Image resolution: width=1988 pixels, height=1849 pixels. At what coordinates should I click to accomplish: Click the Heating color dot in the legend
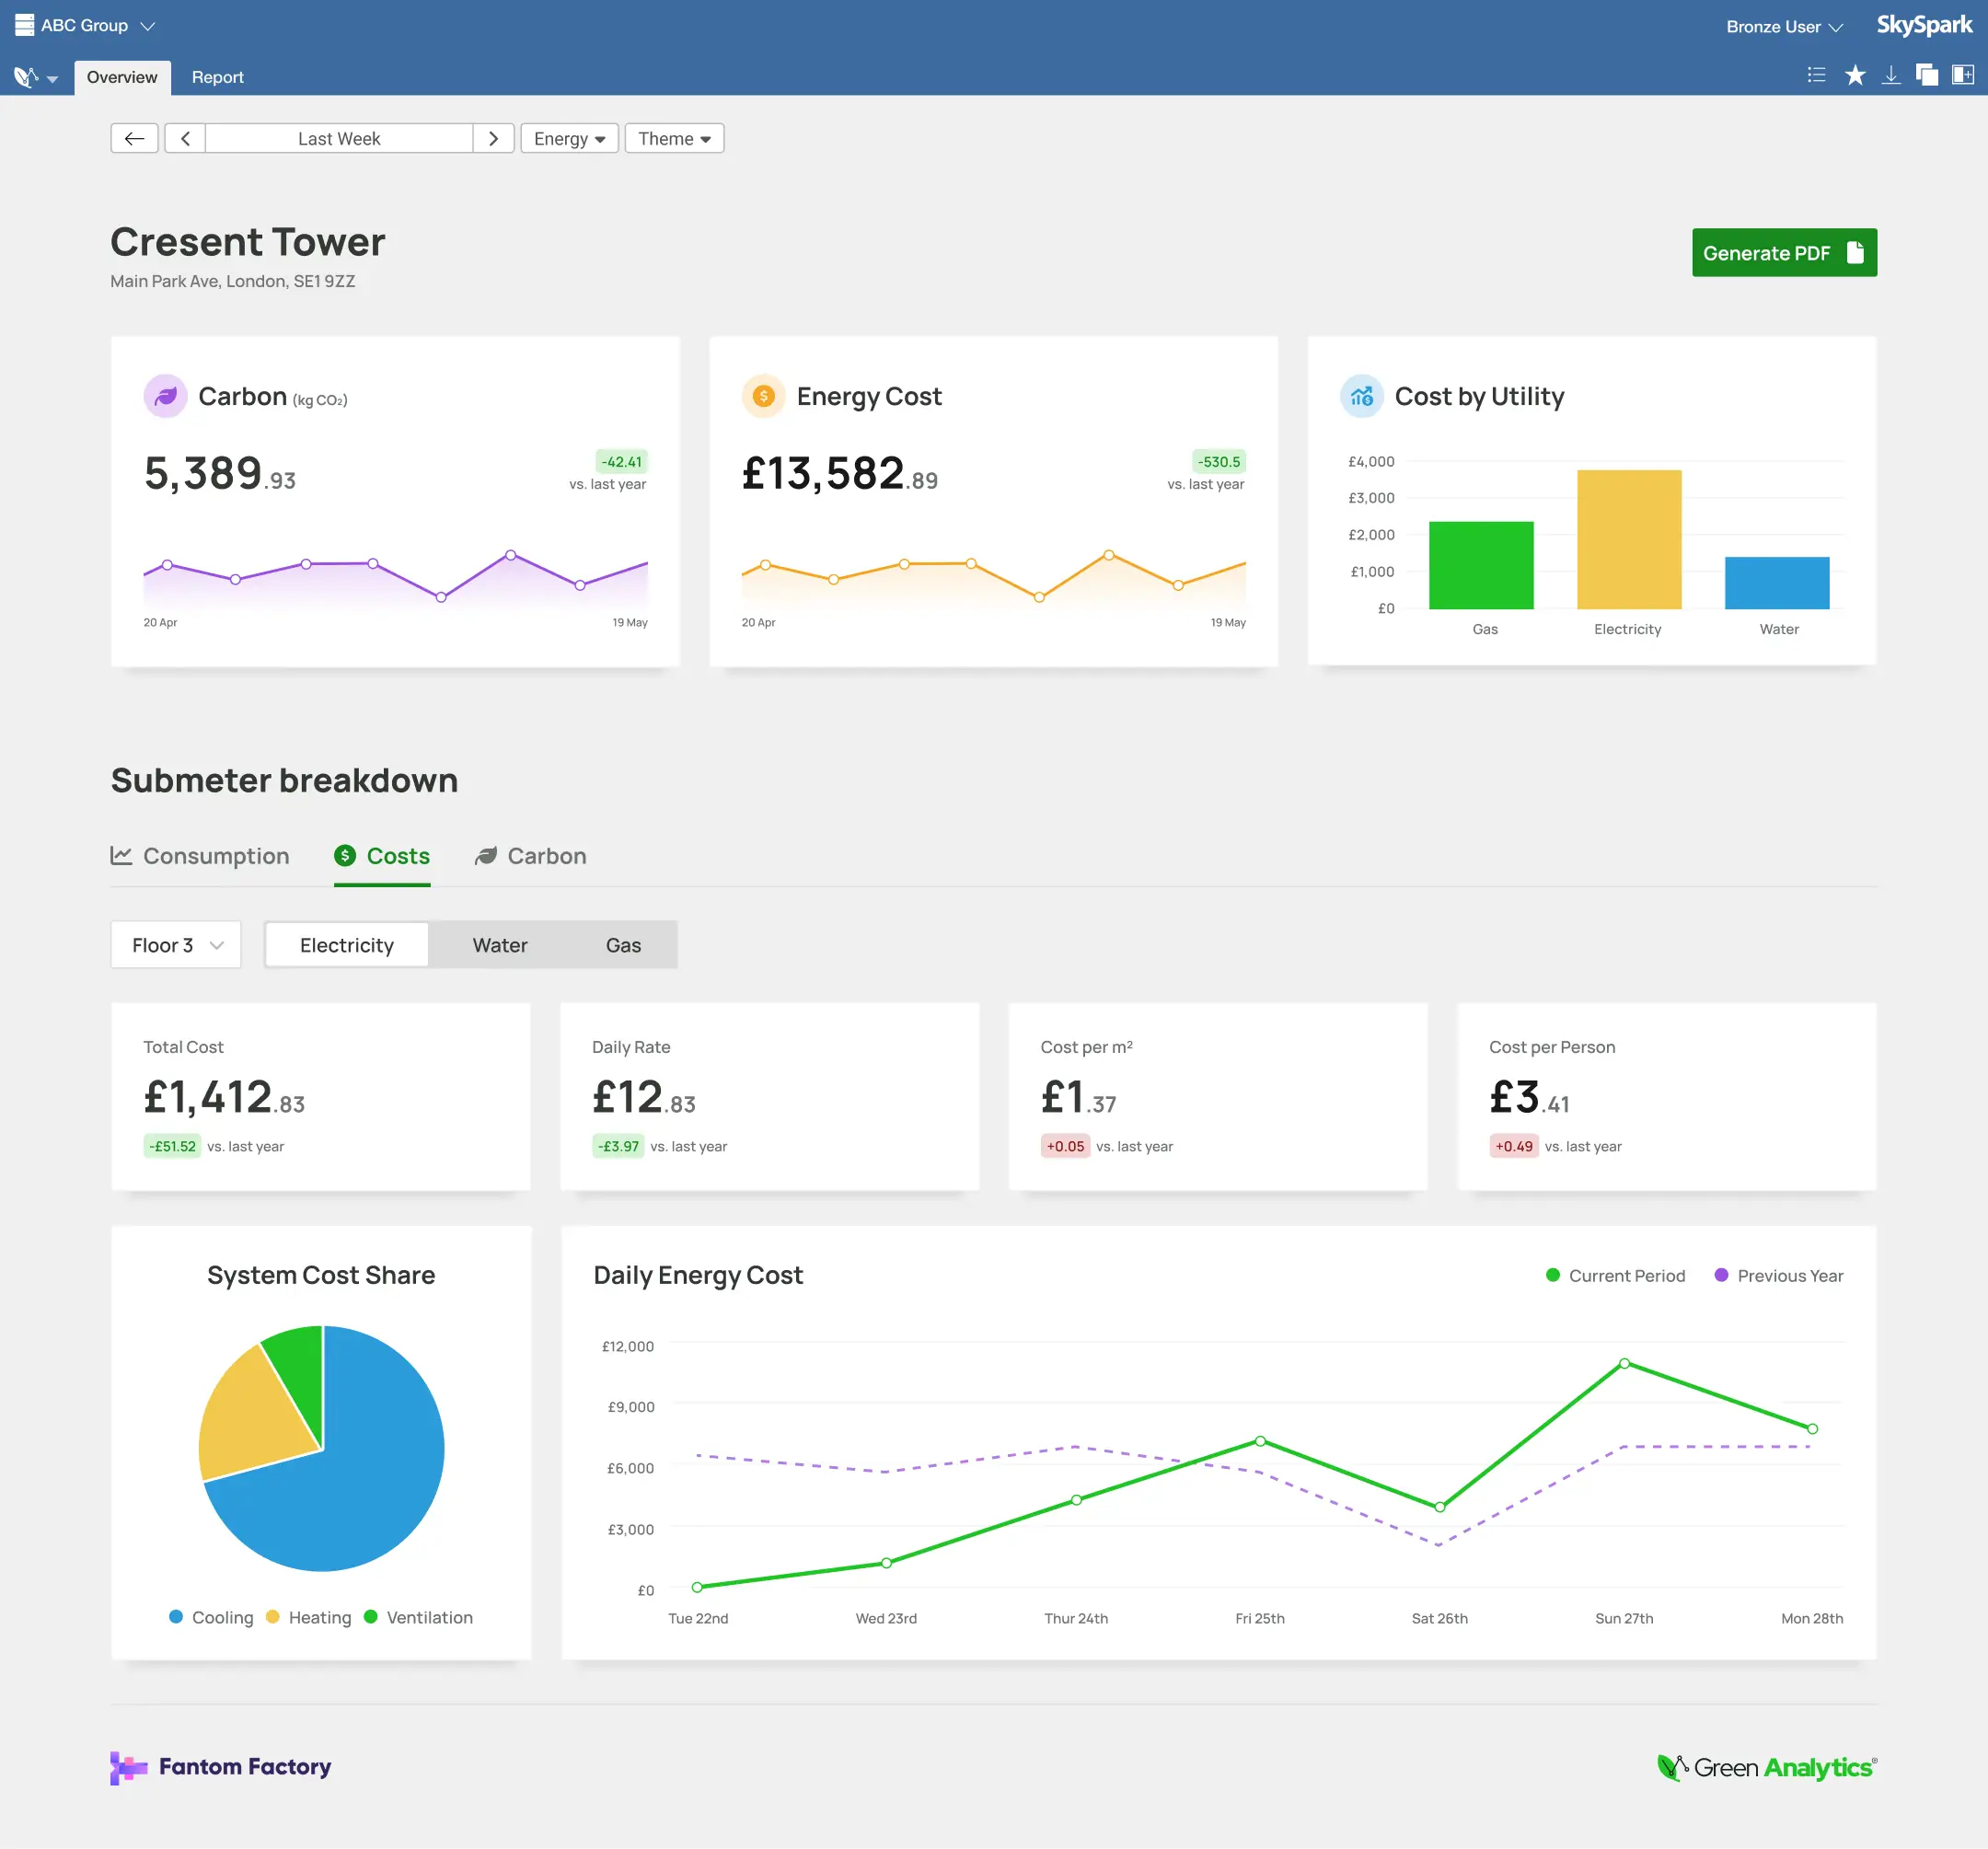272,1617
